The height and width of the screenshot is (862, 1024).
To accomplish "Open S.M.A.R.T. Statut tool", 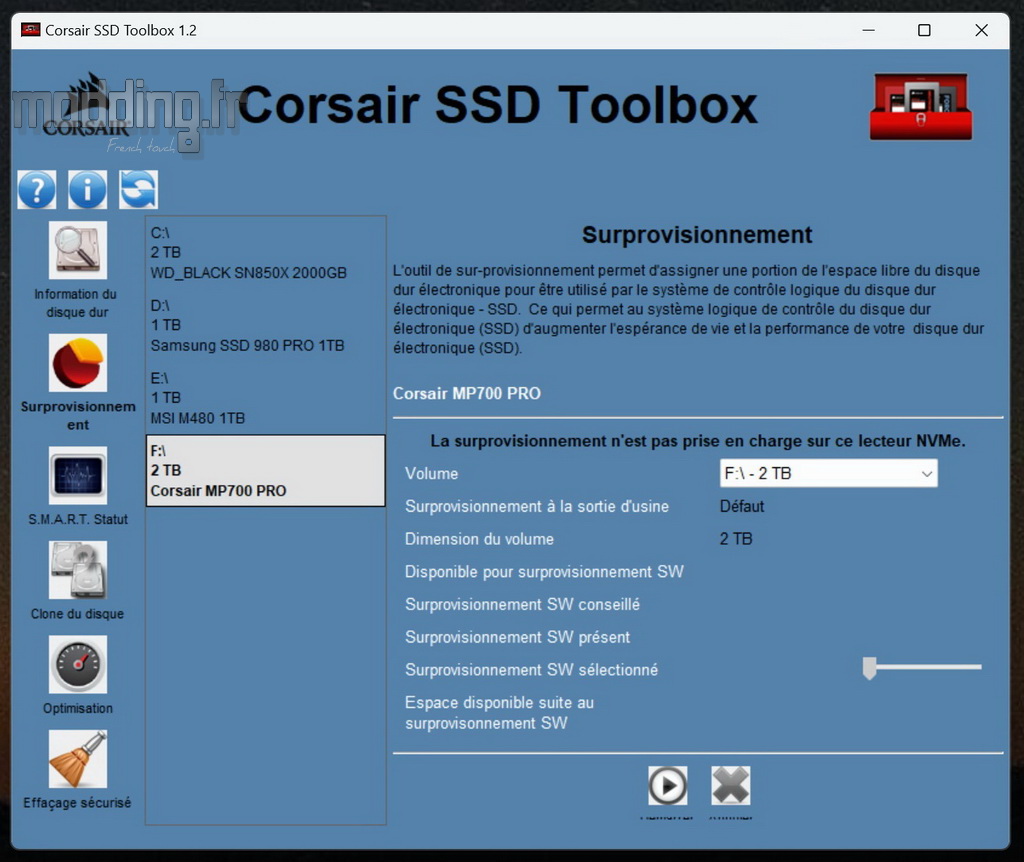I will (x=78, y=475).
